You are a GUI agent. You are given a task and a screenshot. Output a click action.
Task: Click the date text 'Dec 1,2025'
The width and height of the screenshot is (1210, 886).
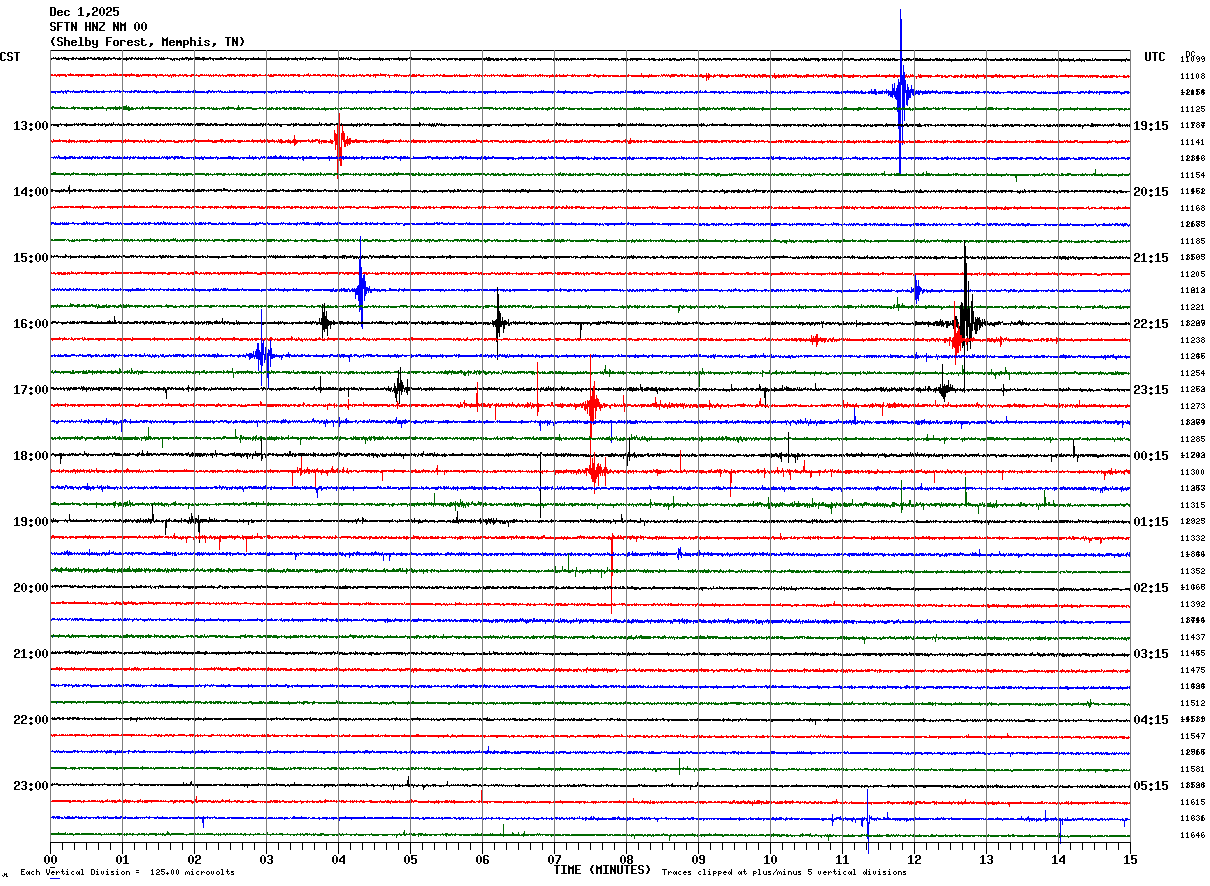tap(84, 12)
